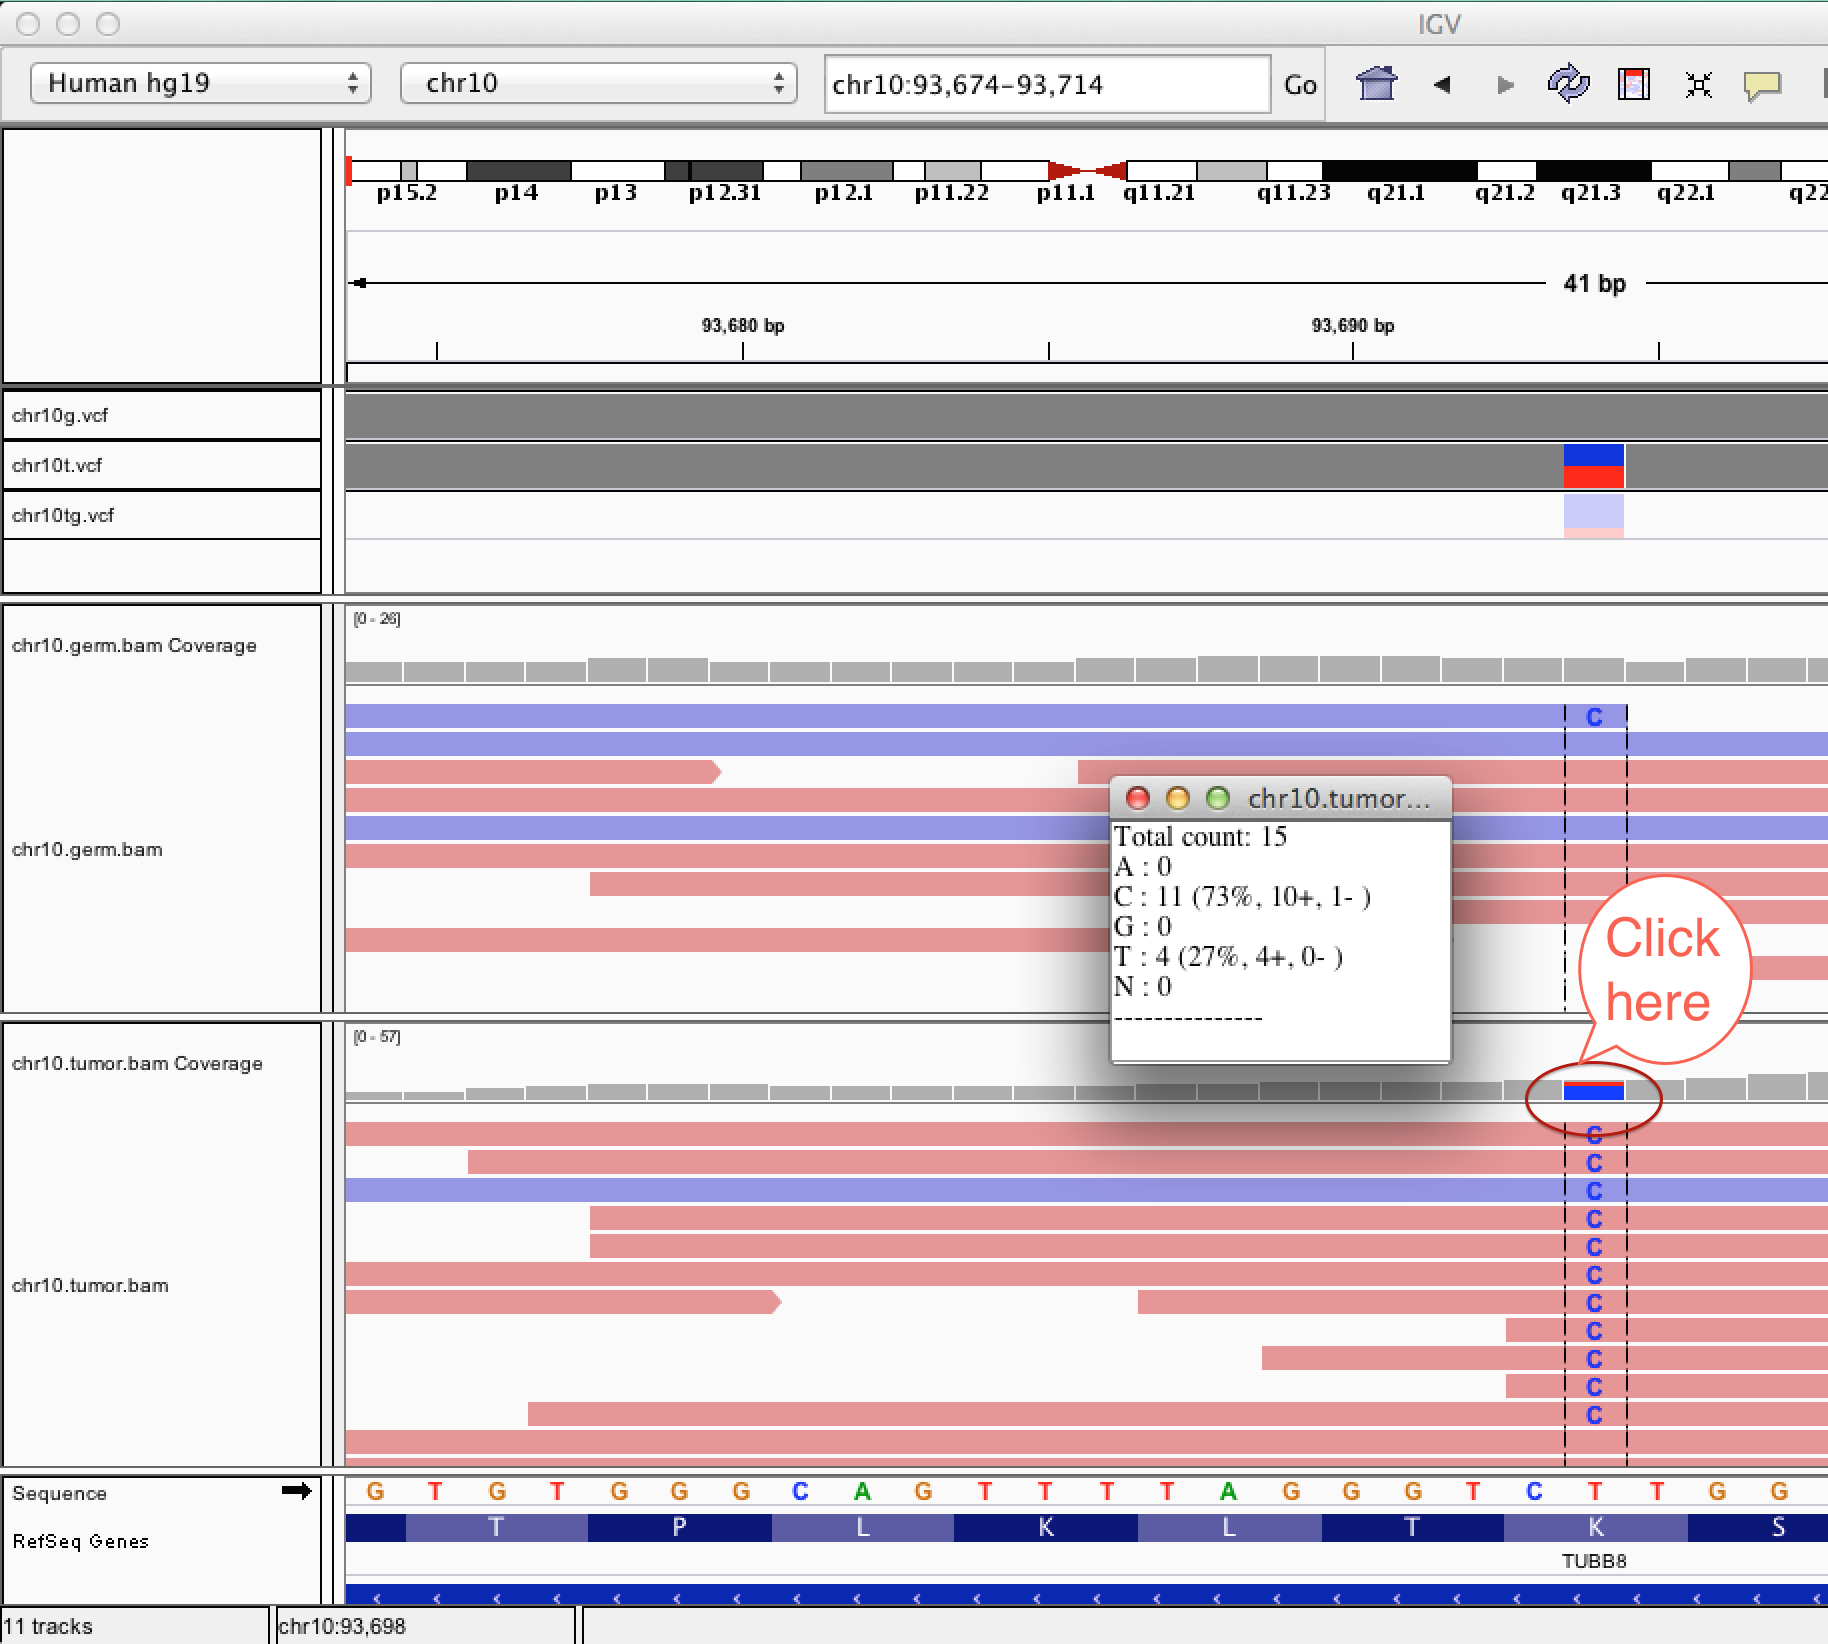This screenshot has height=1644, width=1828.
Task: Select the chr10.tumor.bam track name
Action: (90, 1285)
